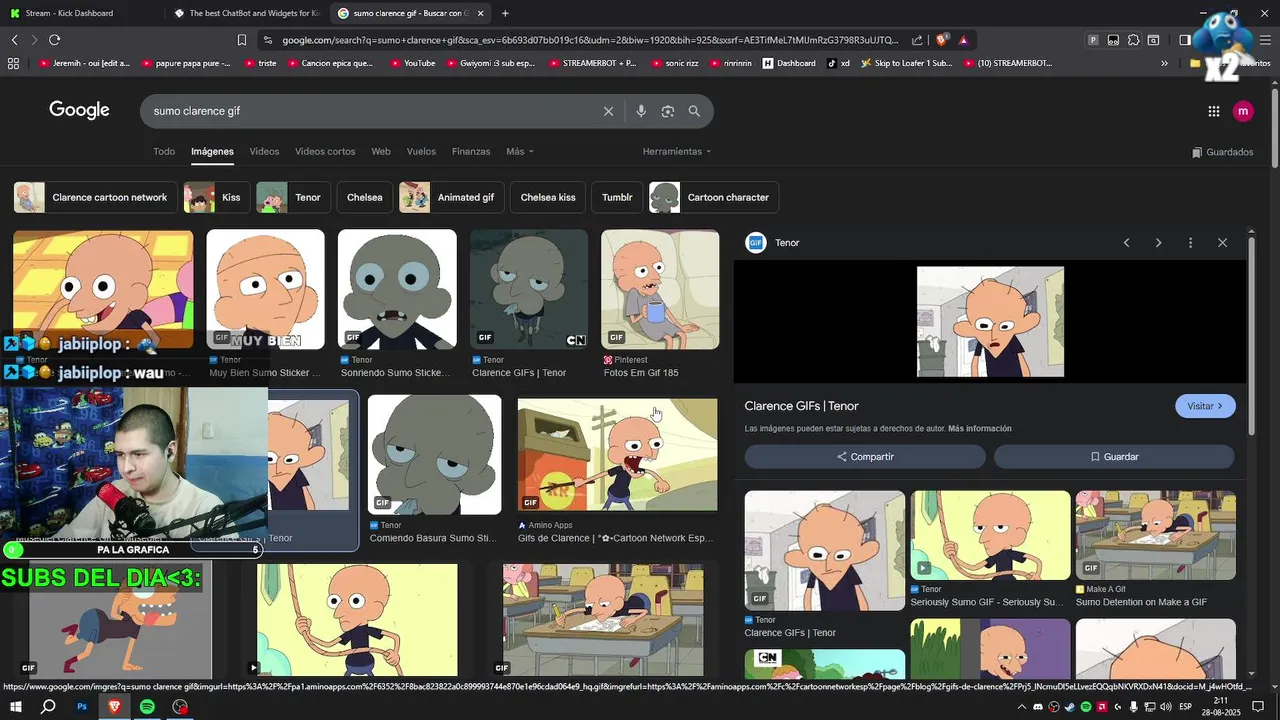
Task: Click the Compartir share button
Action: [865, 457]
